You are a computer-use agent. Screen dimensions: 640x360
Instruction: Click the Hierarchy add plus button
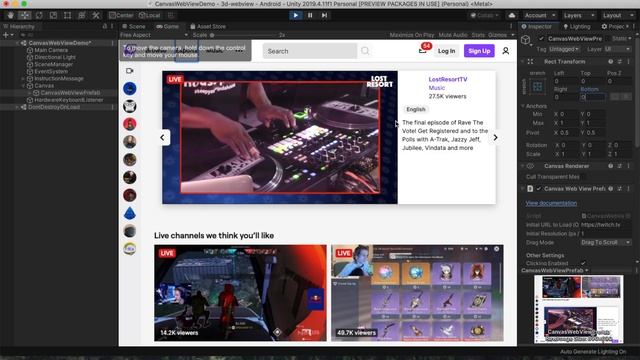tap(6, 35)
